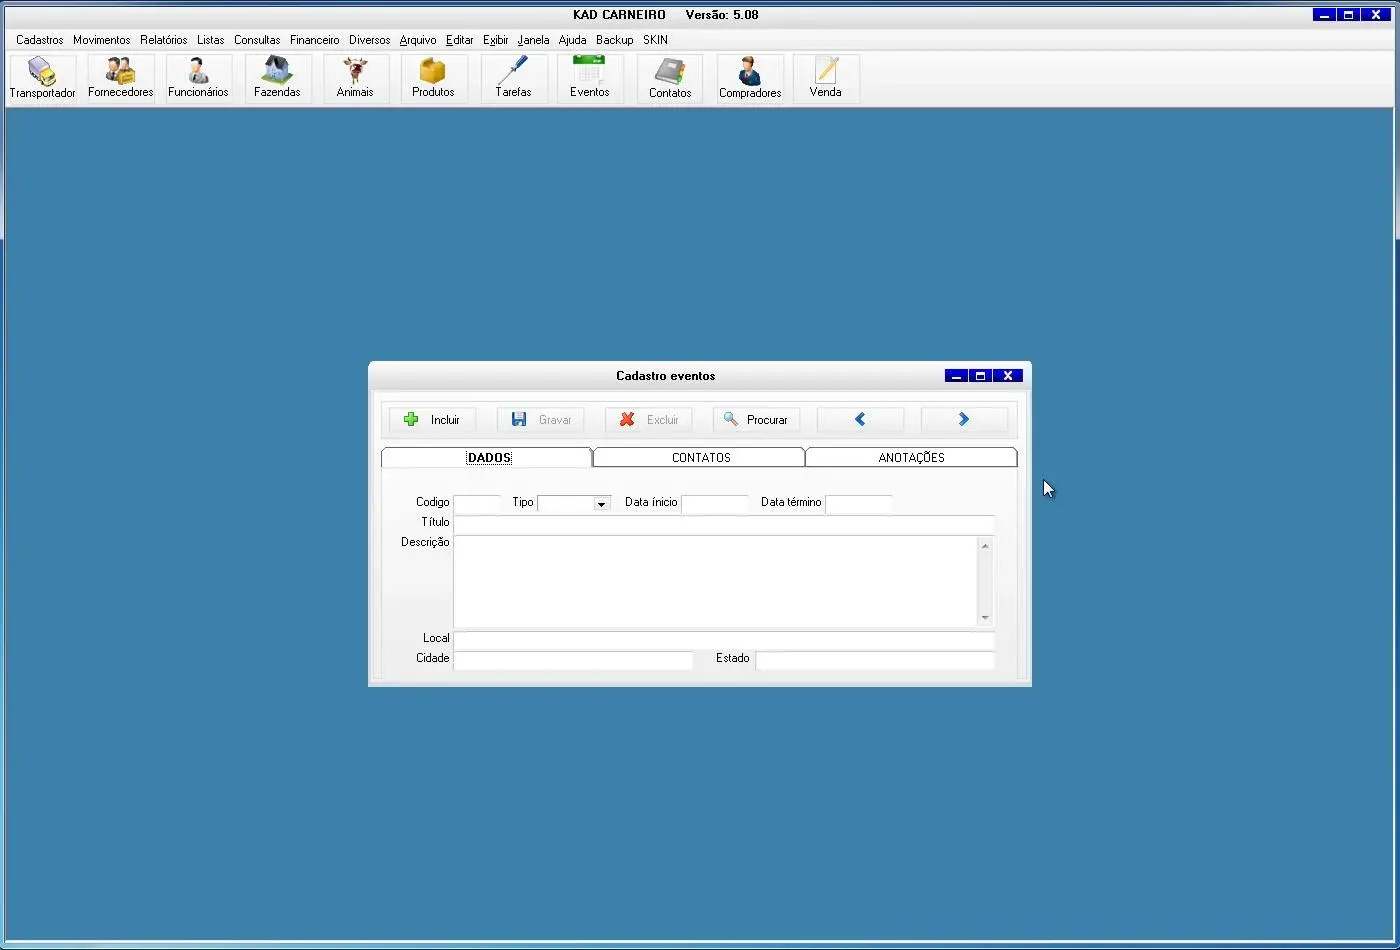
Task: Click the Título input field
Action: click(723, 524)
